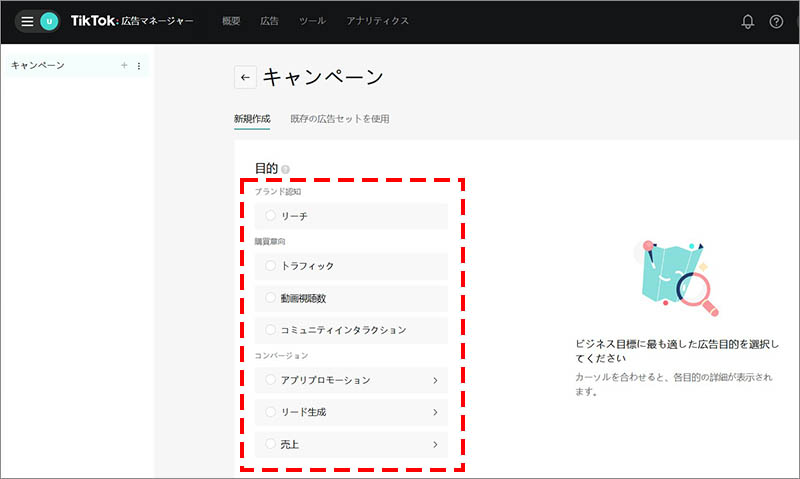
Task: Open the アナリティクス menu in top navigation
Action: click(377, 21)
